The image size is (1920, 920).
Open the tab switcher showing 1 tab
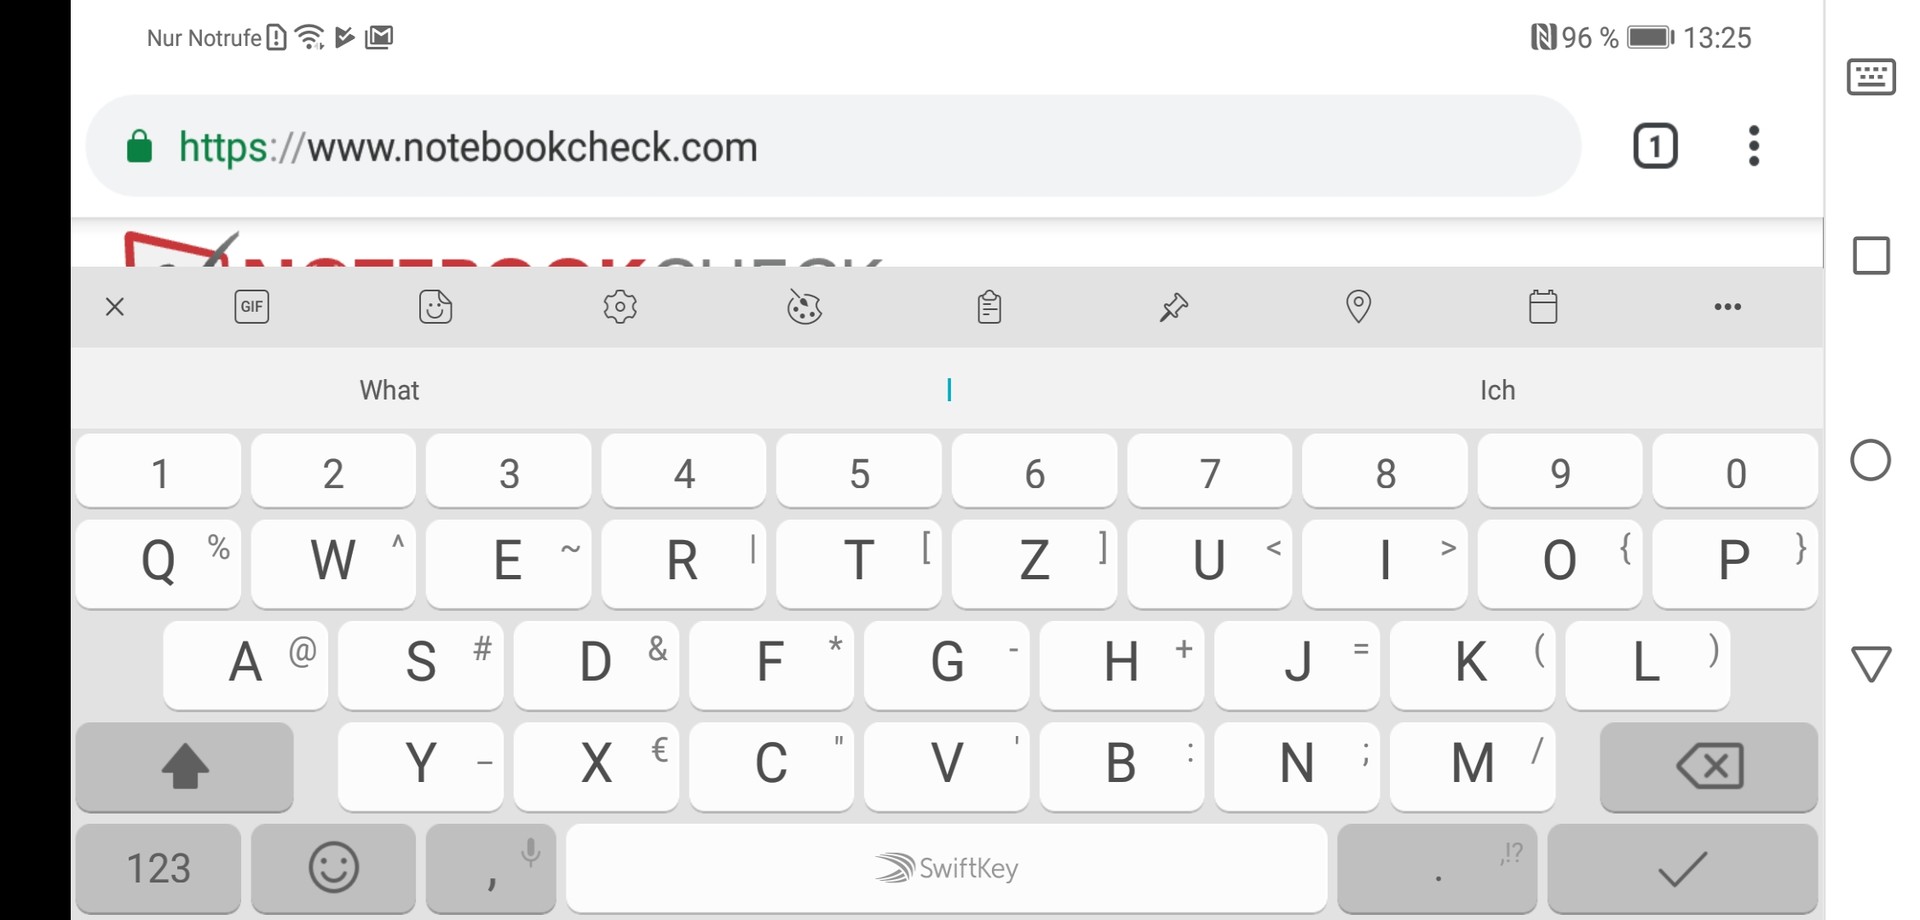(x=1655, y=146)
